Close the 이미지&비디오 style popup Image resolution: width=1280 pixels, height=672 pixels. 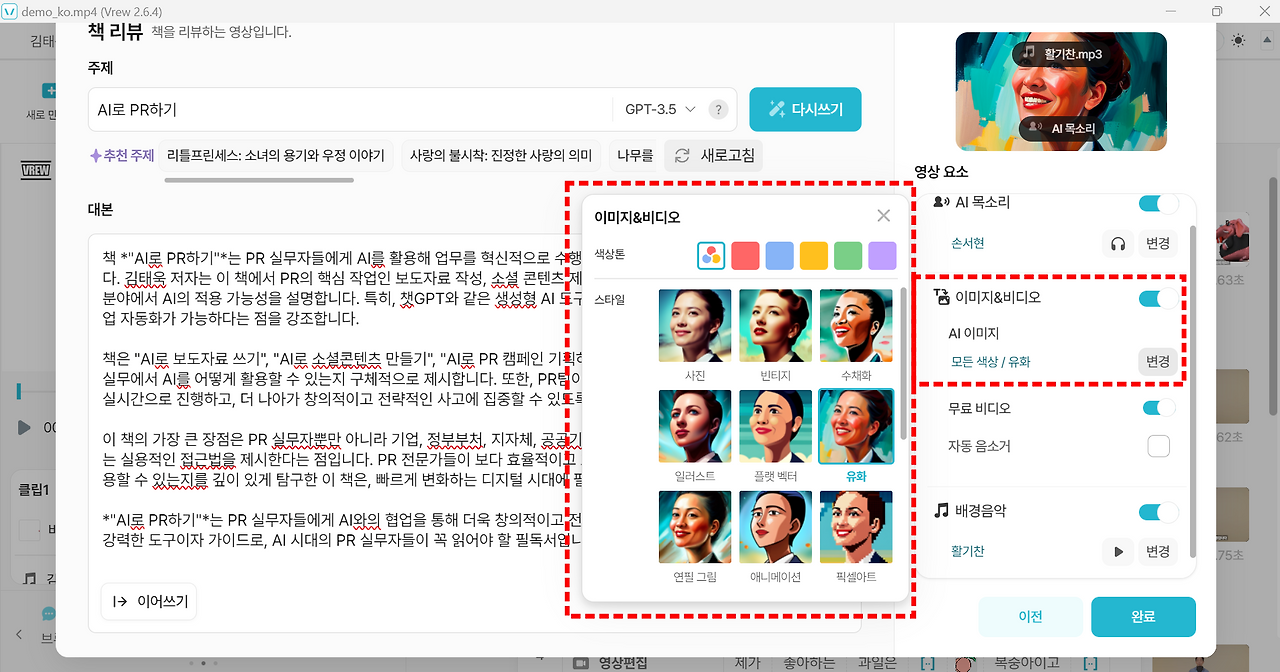883,216
